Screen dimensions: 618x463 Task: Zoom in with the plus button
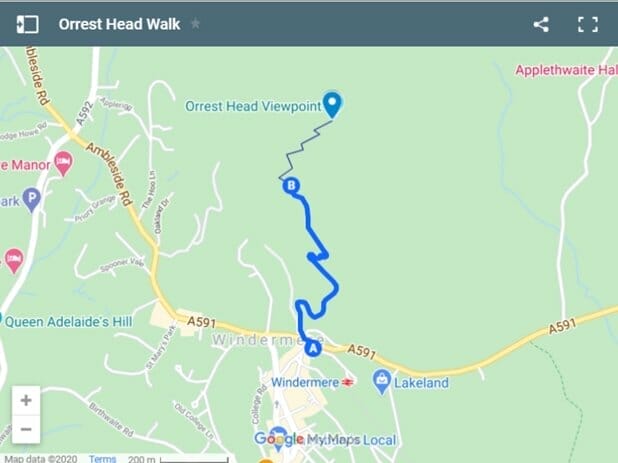tap(26, 400)
